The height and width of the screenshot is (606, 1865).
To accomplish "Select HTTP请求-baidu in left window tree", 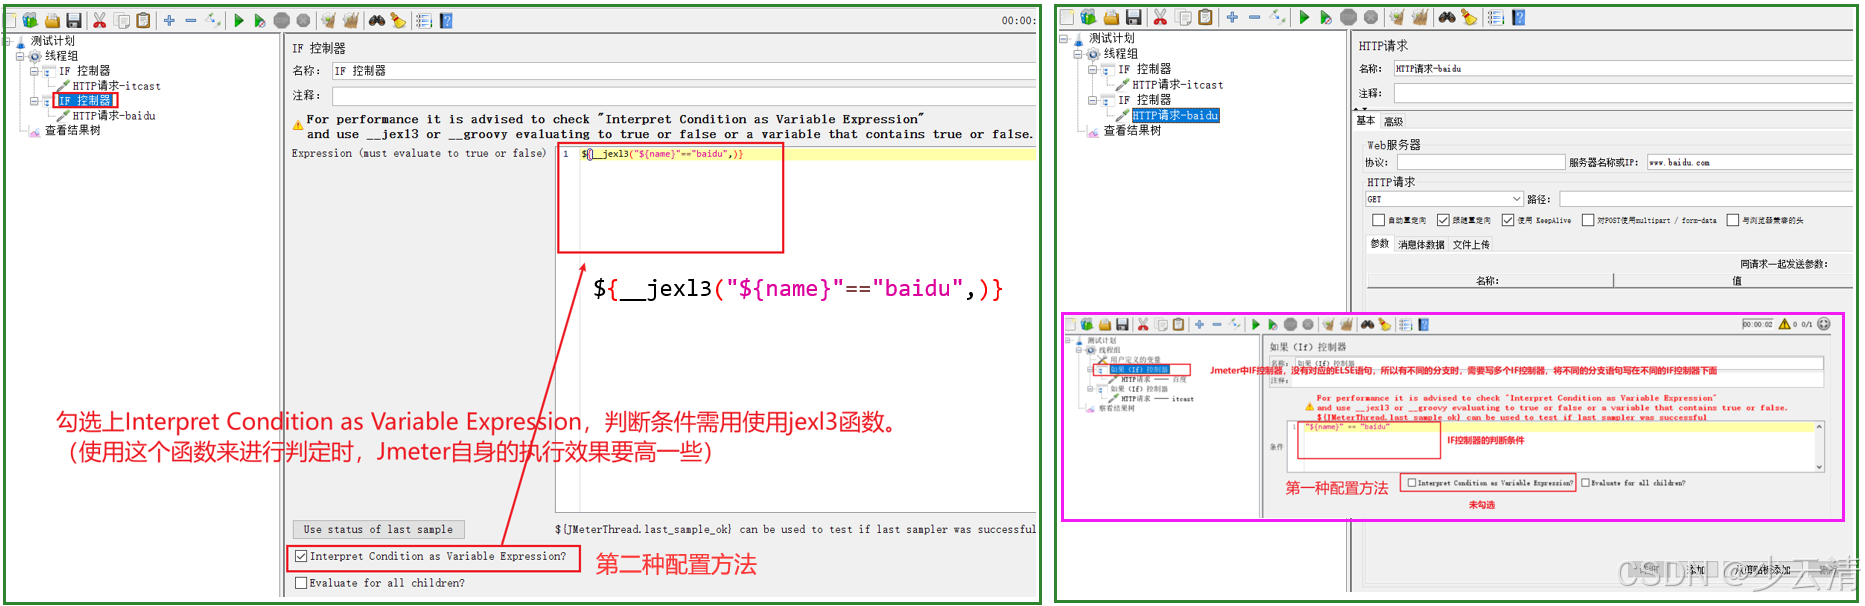I will (114, 116).
